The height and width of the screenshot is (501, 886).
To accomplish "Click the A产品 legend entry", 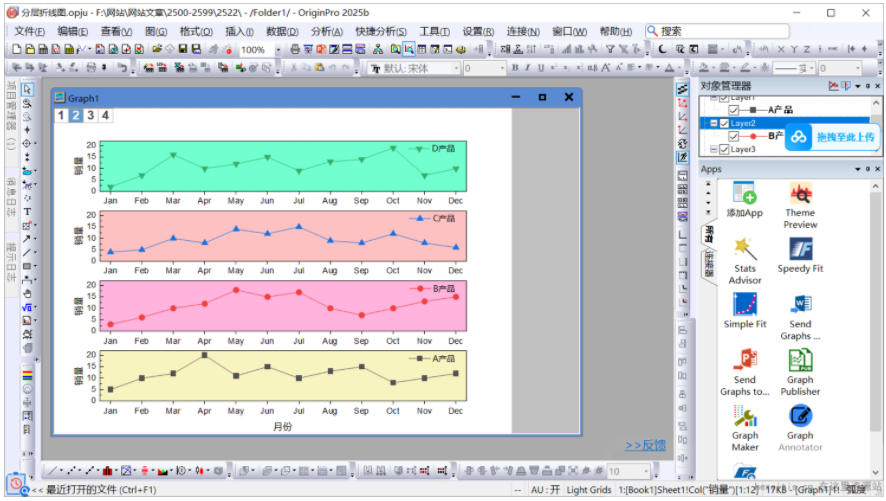I will coord(433,358).
